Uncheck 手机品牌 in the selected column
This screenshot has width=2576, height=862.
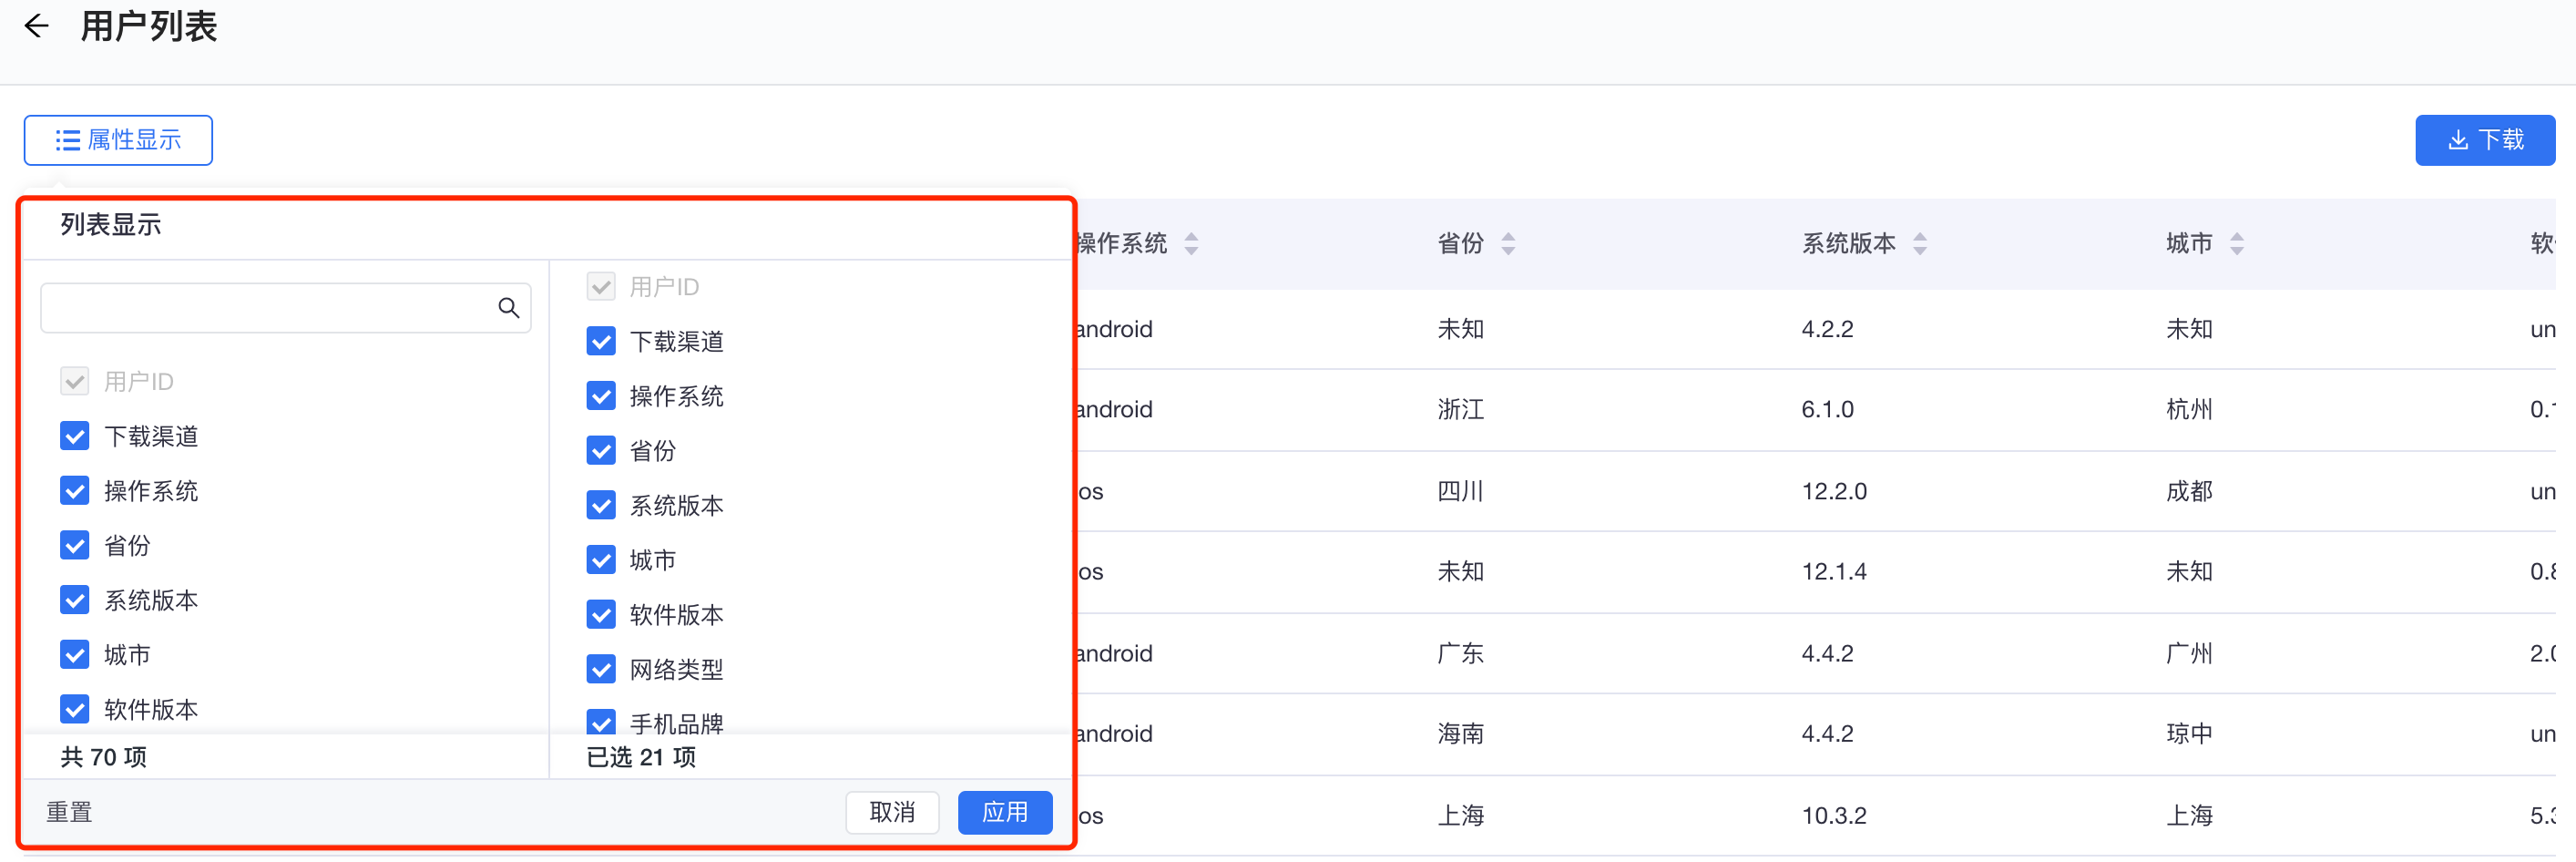tap(601, 722)
